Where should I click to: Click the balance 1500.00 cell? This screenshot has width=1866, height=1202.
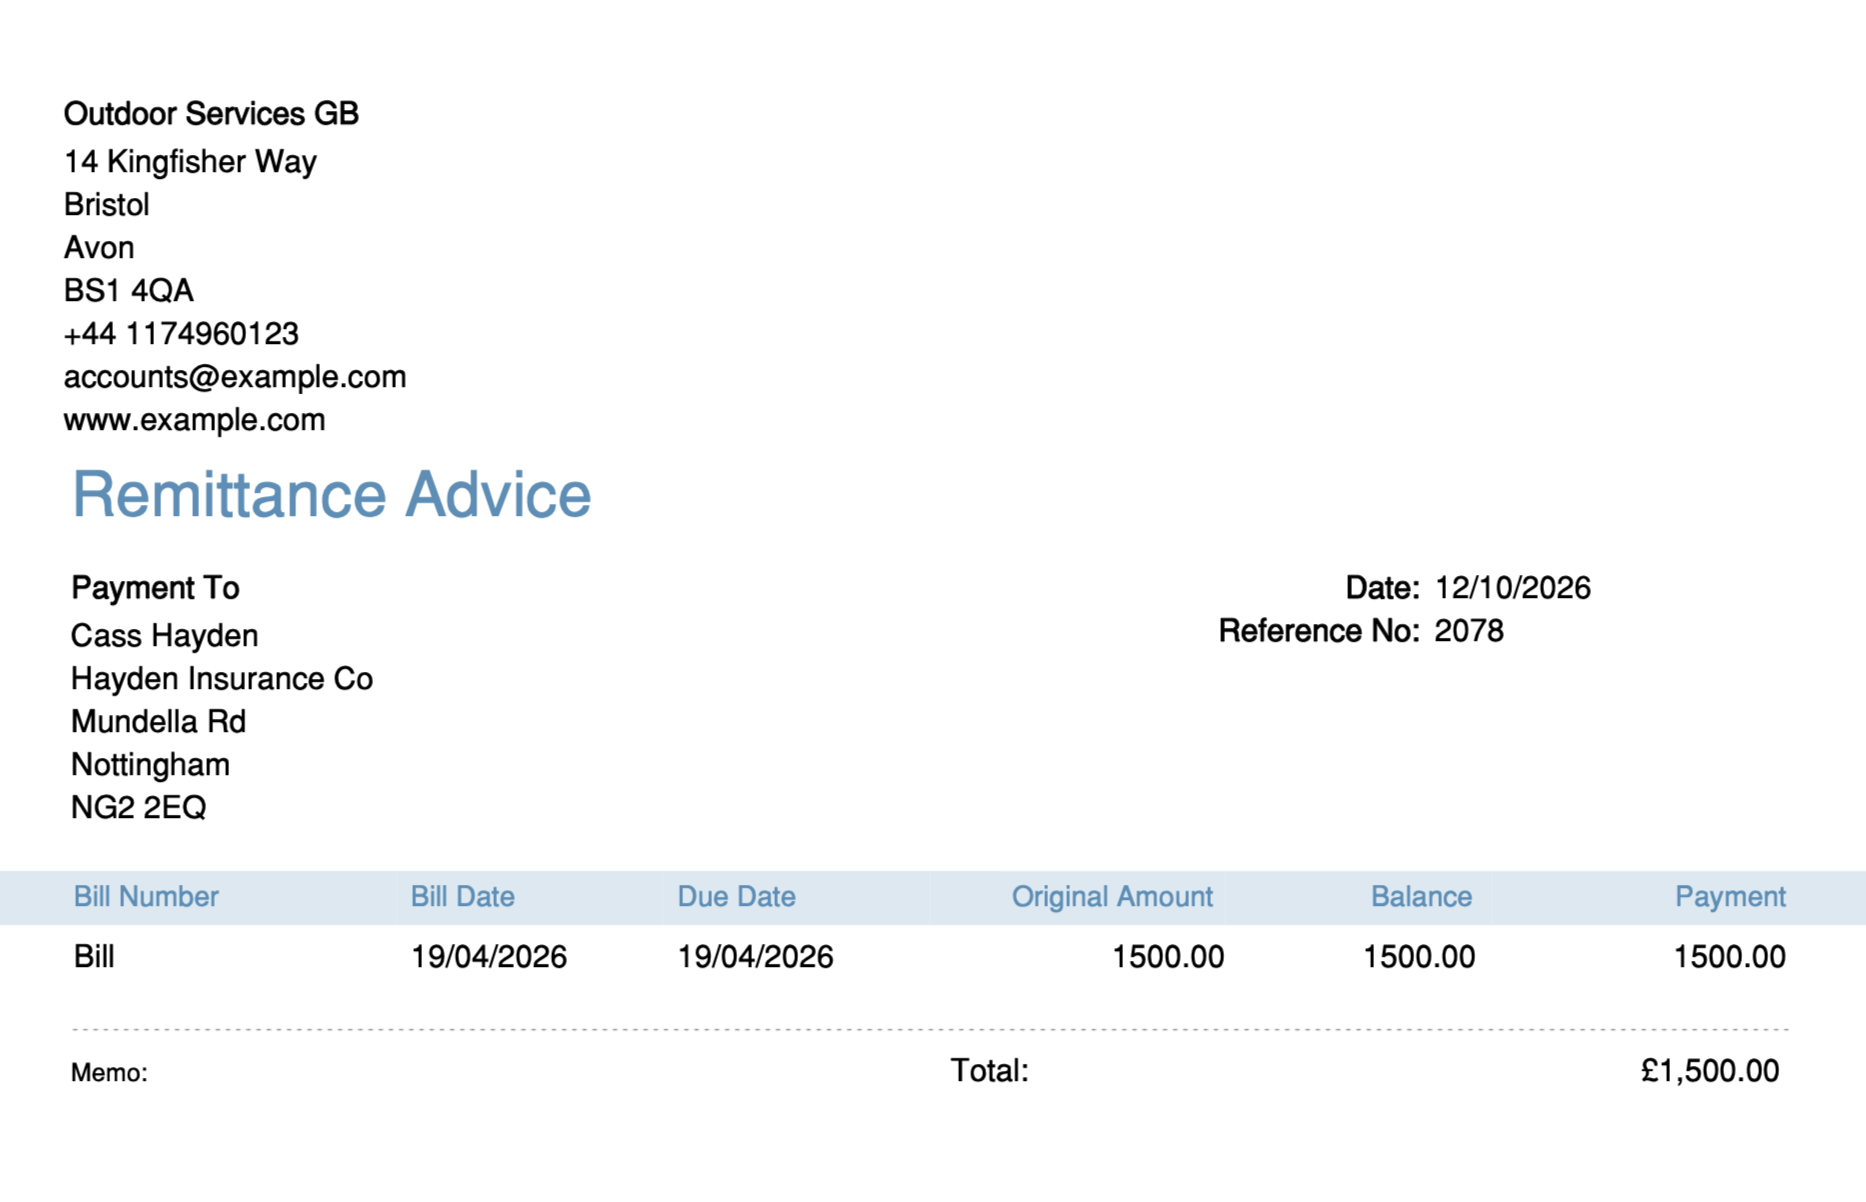coord(1419,957)
